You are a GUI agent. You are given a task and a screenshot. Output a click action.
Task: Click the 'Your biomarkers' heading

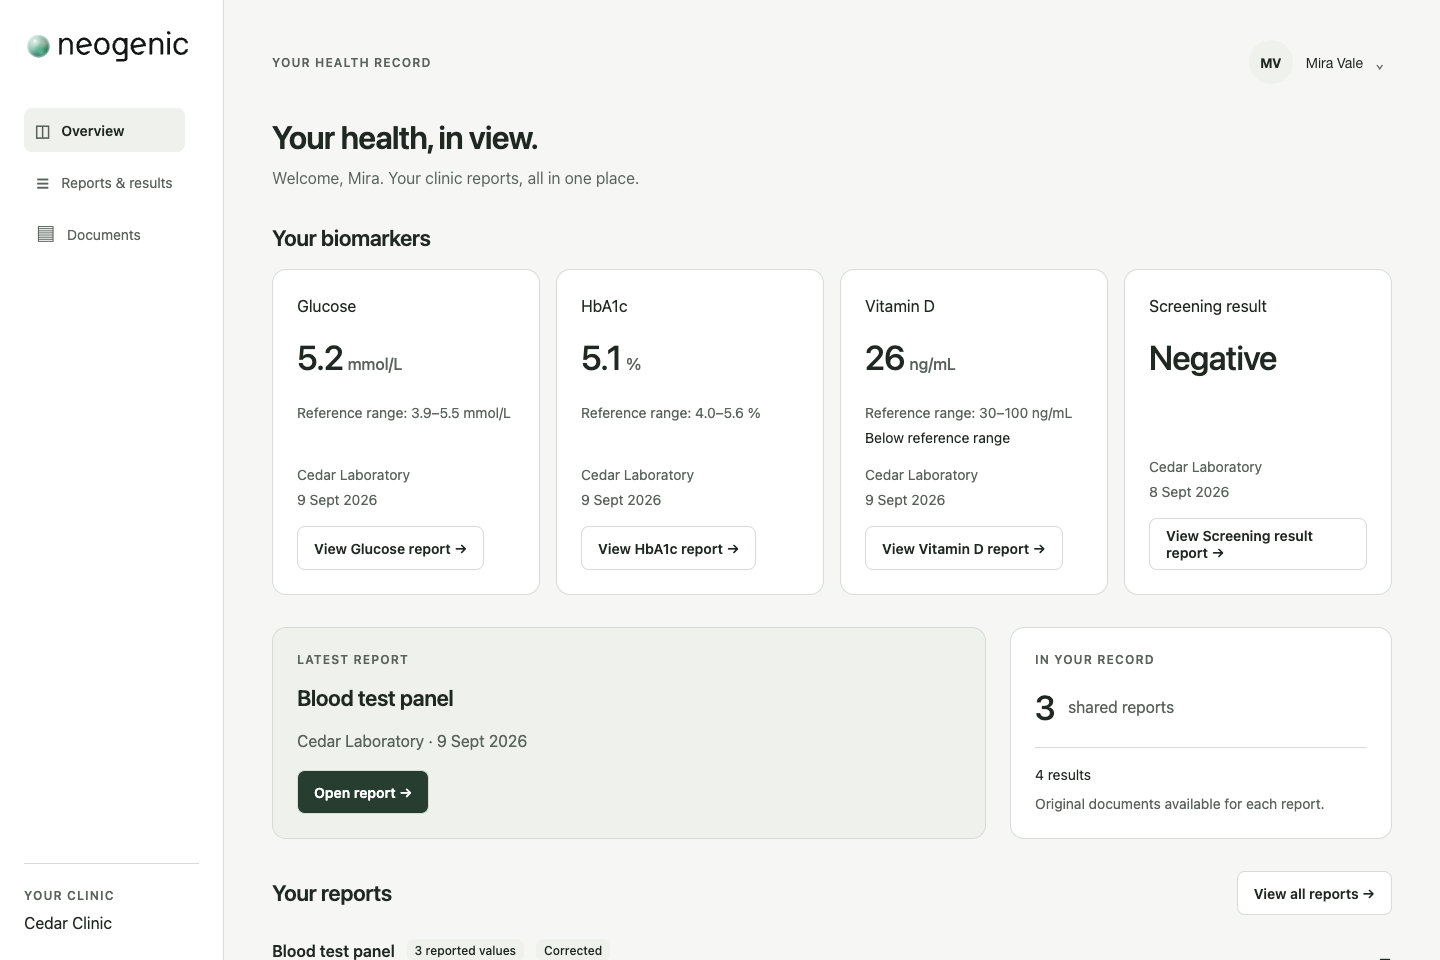click(351, 238)
